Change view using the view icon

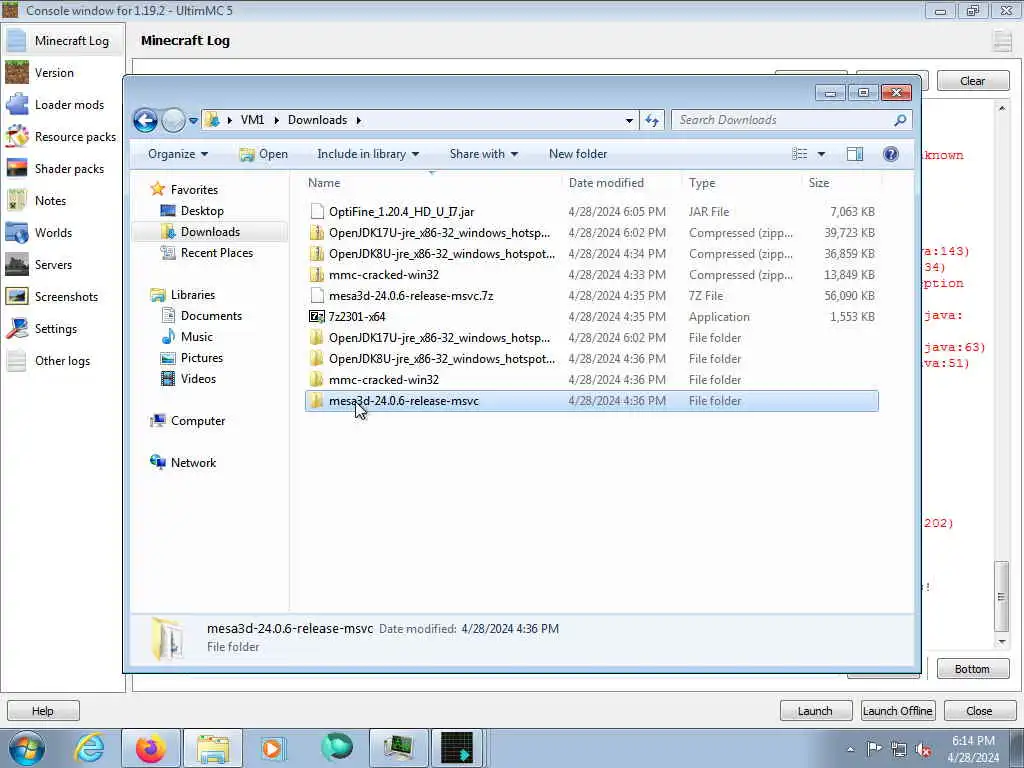799,154
